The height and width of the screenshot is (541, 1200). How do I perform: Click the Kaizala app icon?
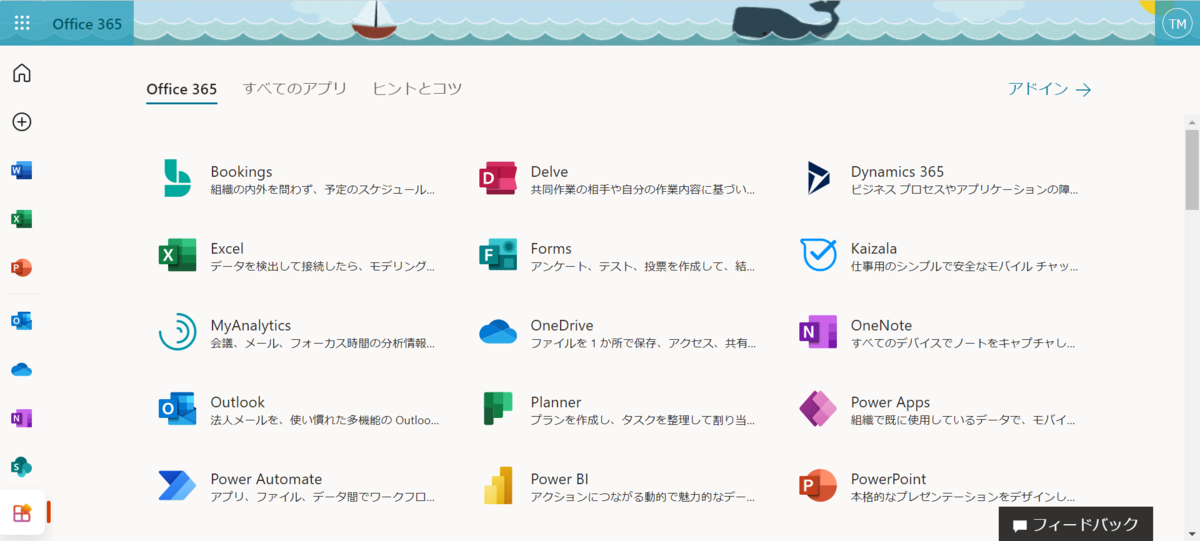(819, 255)
